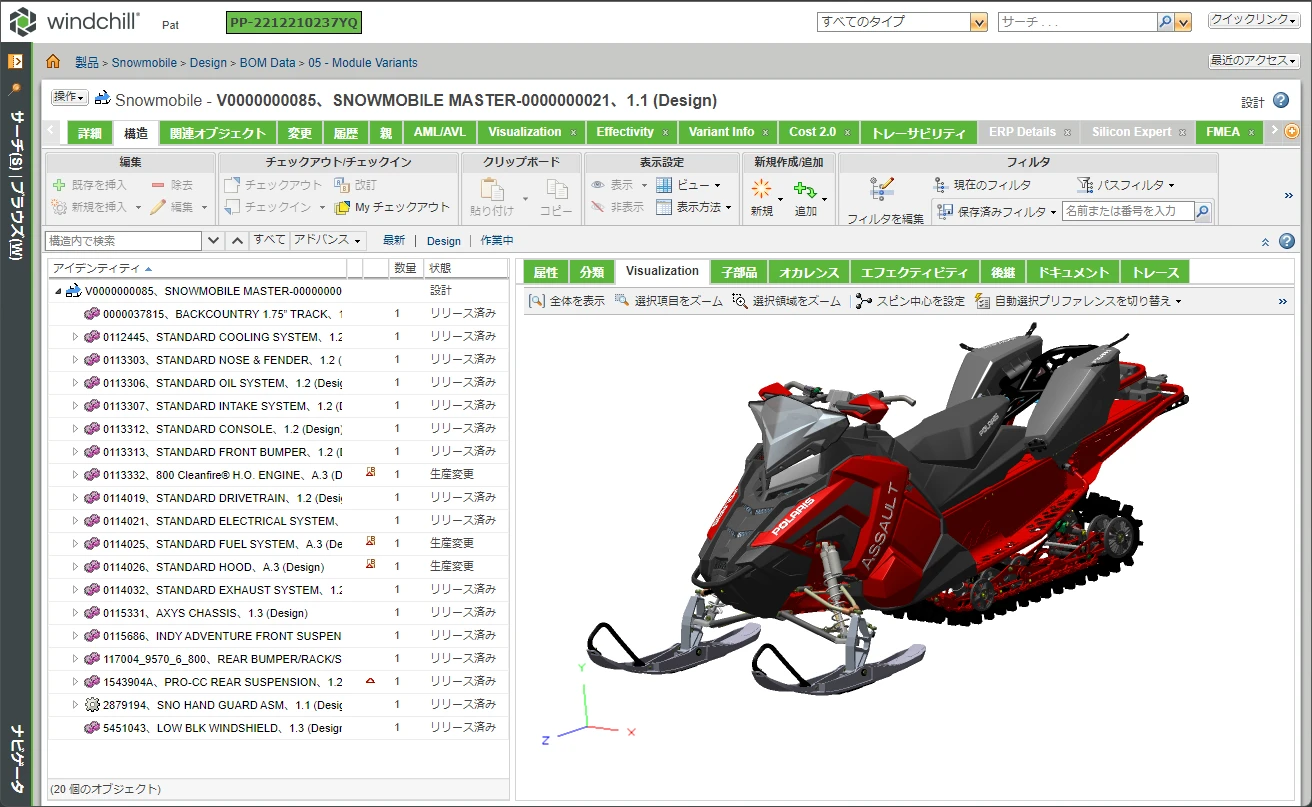Switch to the 関連オブジェクト tab
The image size is (1312, 807).
click(217, 133)
